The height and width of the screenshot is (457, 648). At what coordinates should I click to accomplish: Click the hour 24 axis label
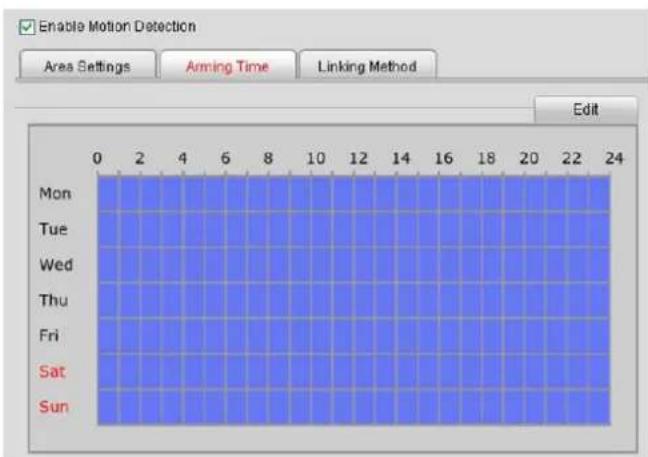614,158
